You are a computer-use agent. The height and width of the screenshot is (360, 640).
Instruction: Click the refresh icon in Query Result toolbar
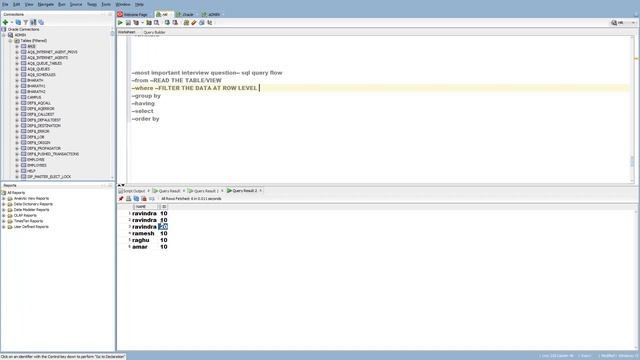(136, 199)
